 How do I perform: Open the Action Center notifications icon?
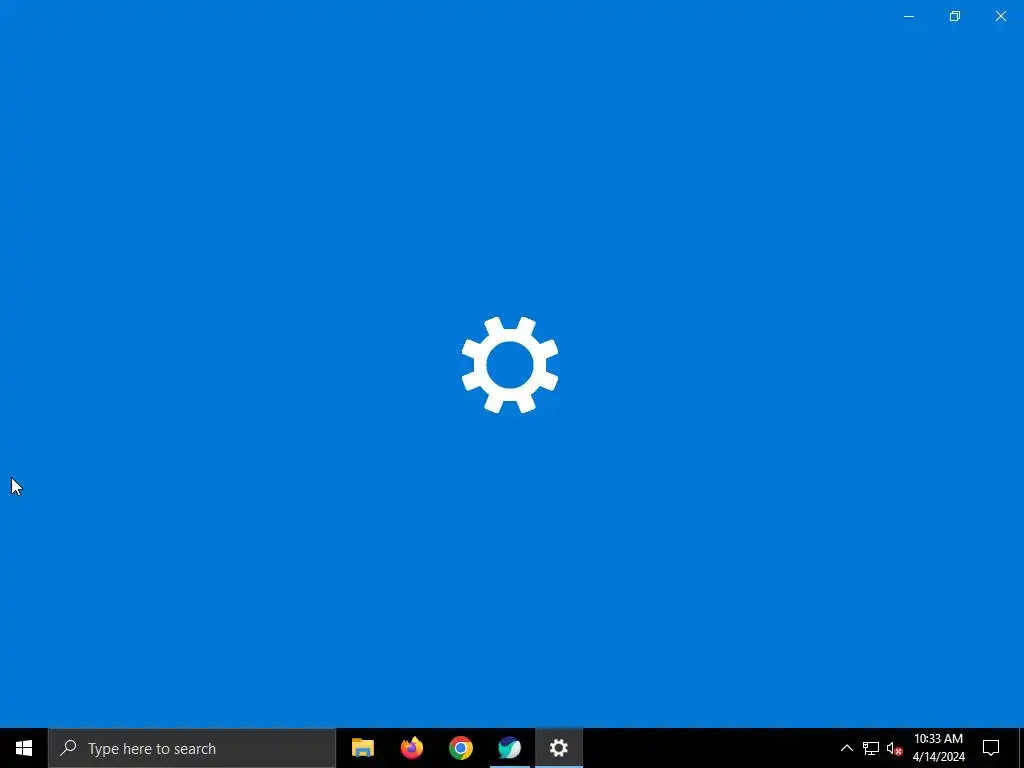point(991,748)
